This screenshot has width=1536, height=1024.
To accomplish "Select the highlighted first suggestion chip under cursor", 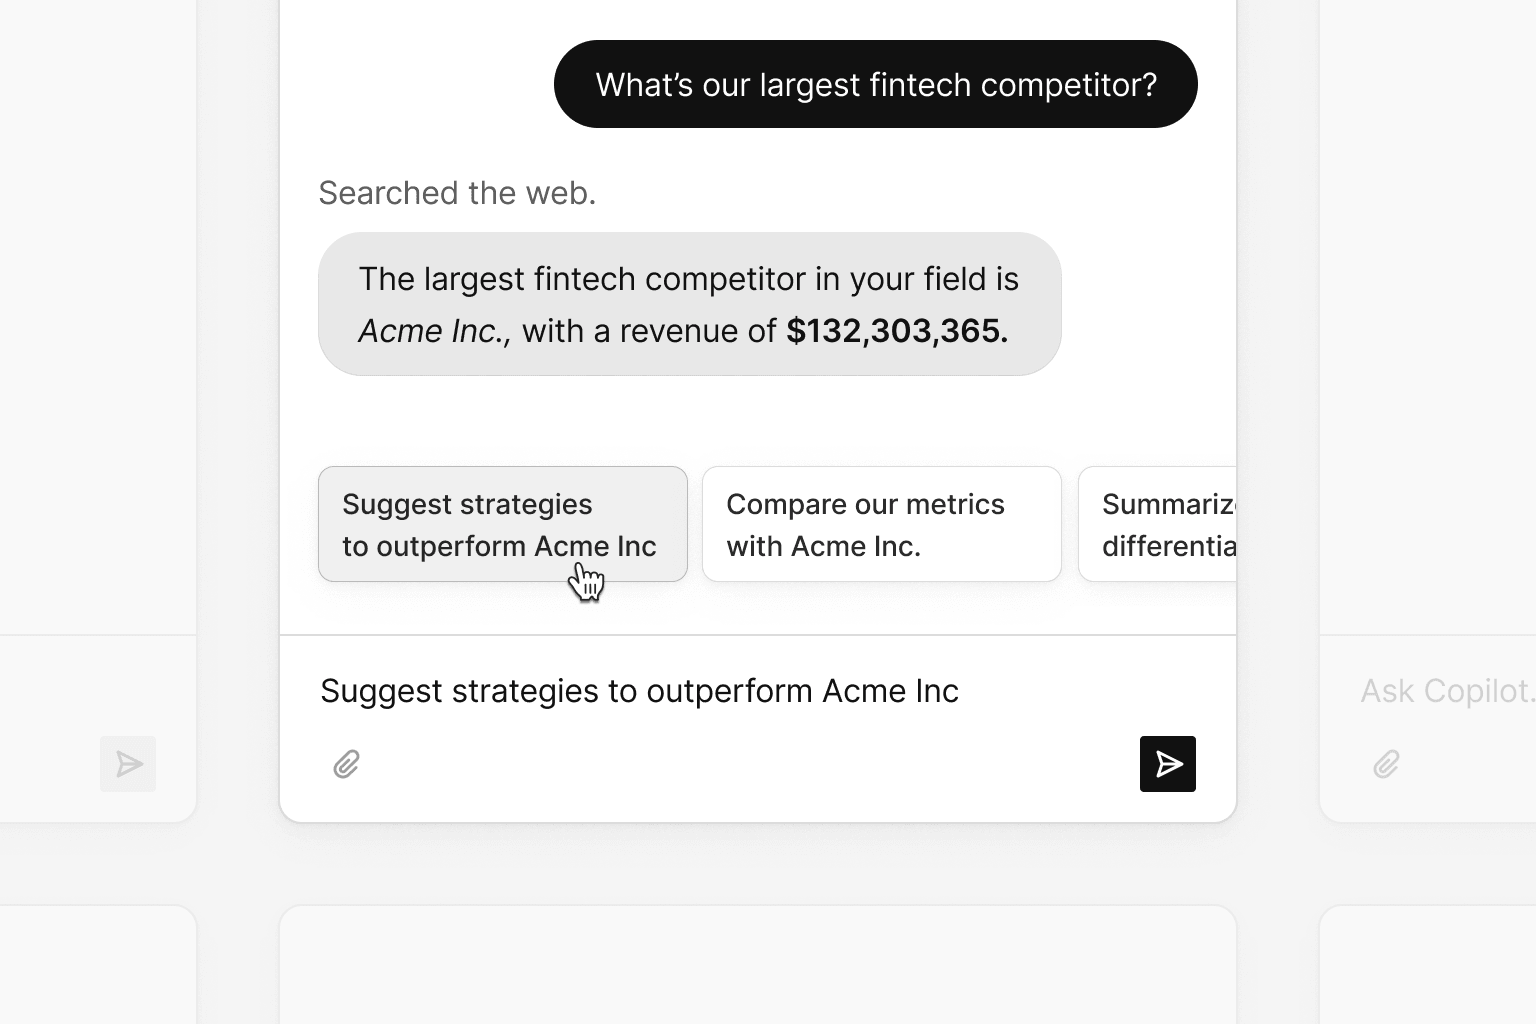I will 502,523.
